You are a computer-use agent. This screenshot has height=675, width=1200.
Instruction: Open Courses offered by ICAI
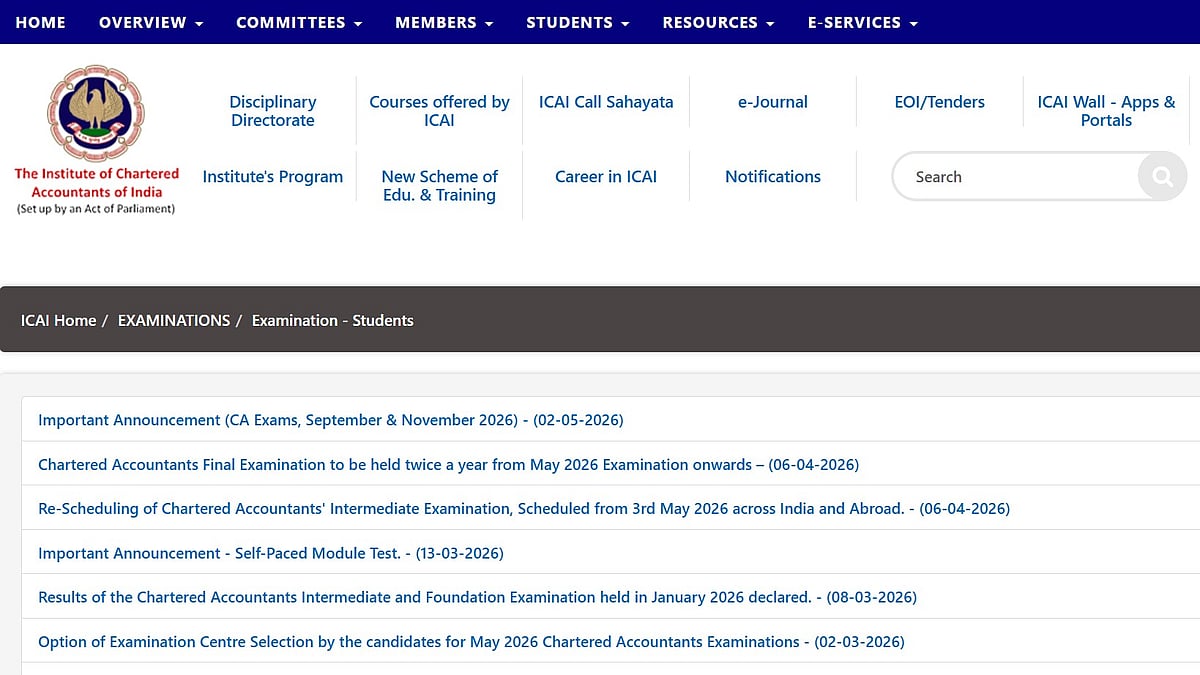[x=439, y=111]
